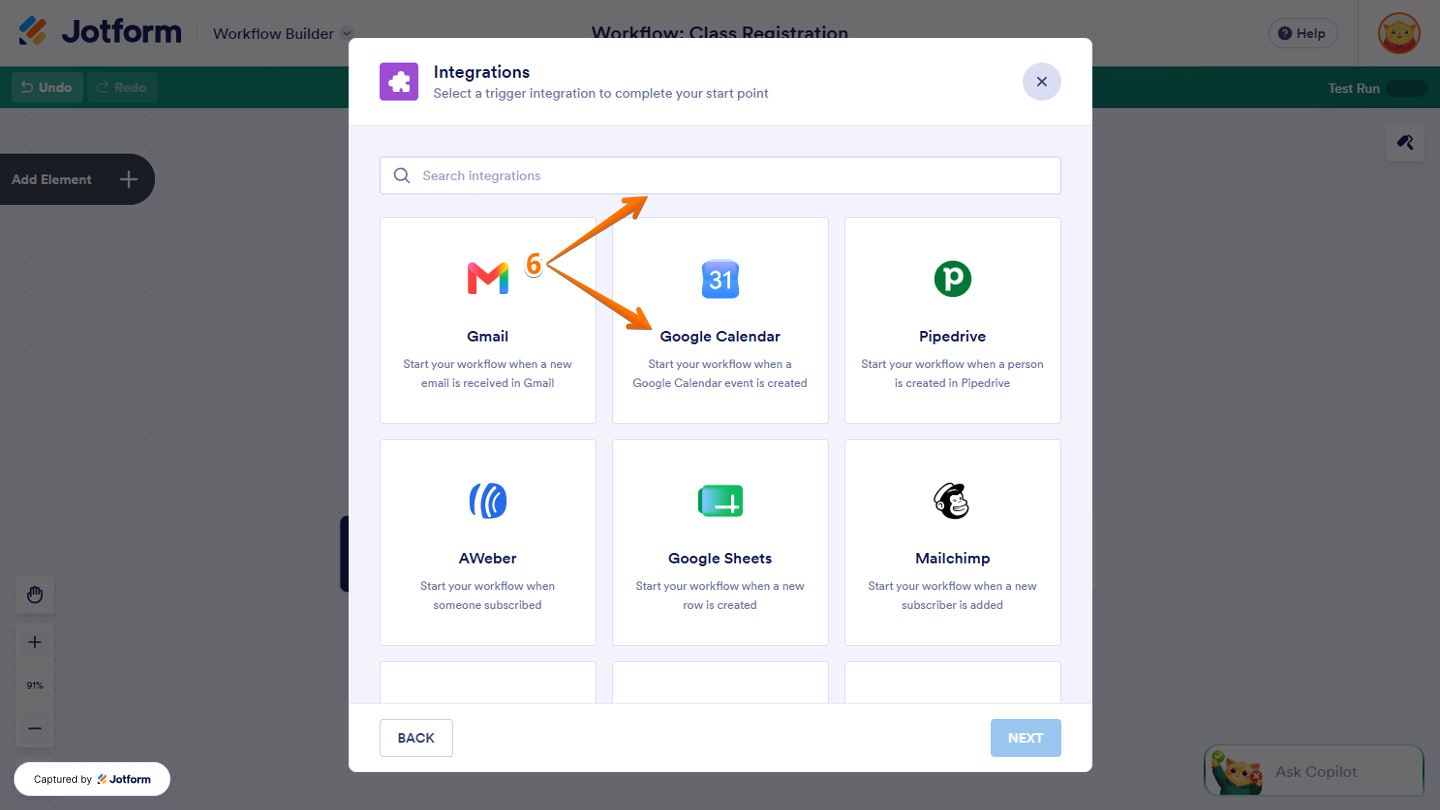Open Ask Copilot chat
1440x810 pixels.
pos(1314,771)
